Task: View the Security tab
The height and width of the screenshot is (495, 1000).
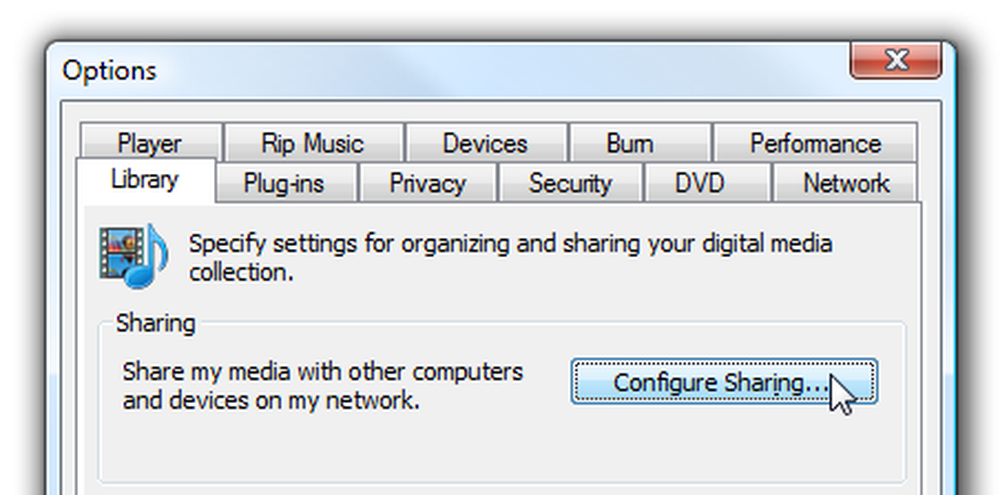Action: [x=570, y=183]
